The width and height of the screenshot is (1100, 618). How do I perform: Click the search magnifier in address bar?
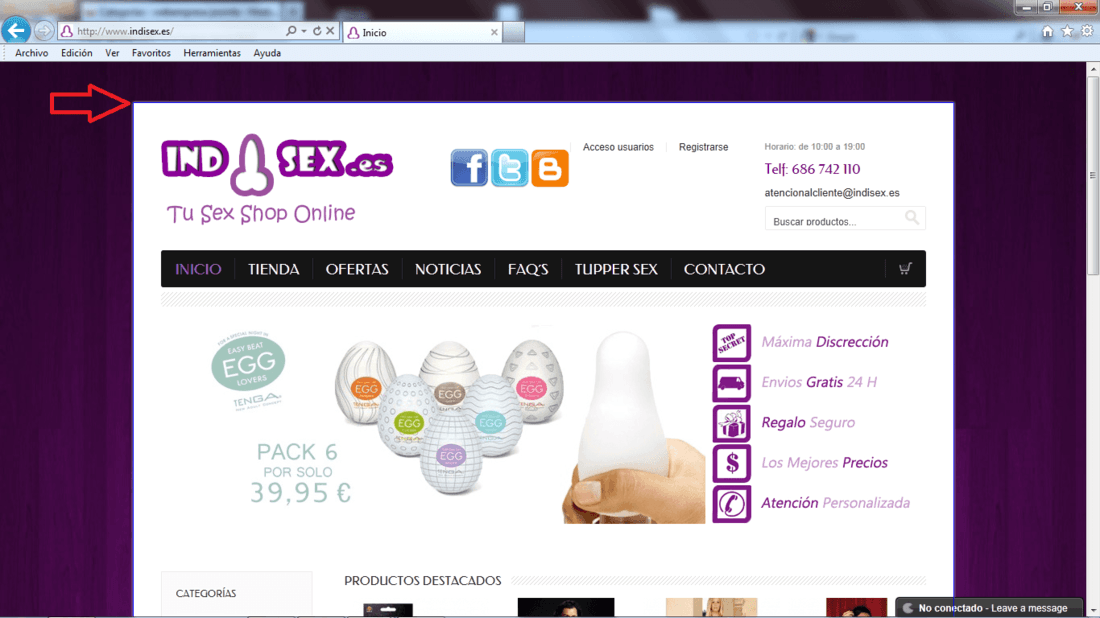[291, 31]
